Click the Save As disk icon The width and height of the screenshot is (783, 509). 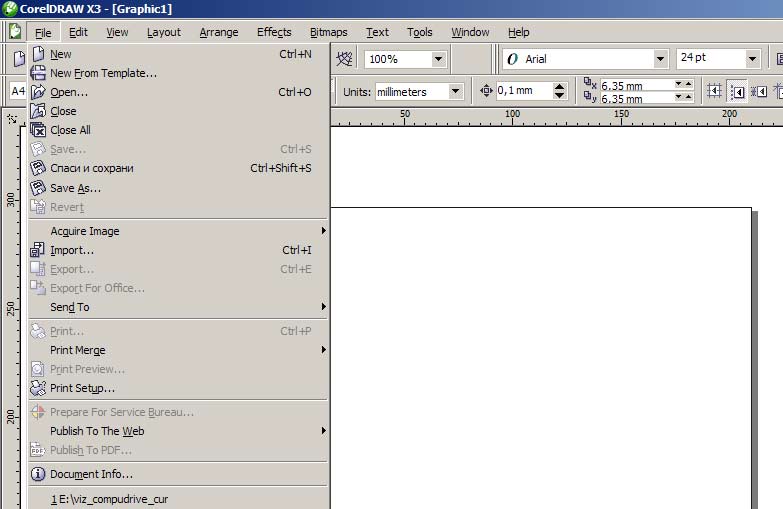(x=38, y=188)
